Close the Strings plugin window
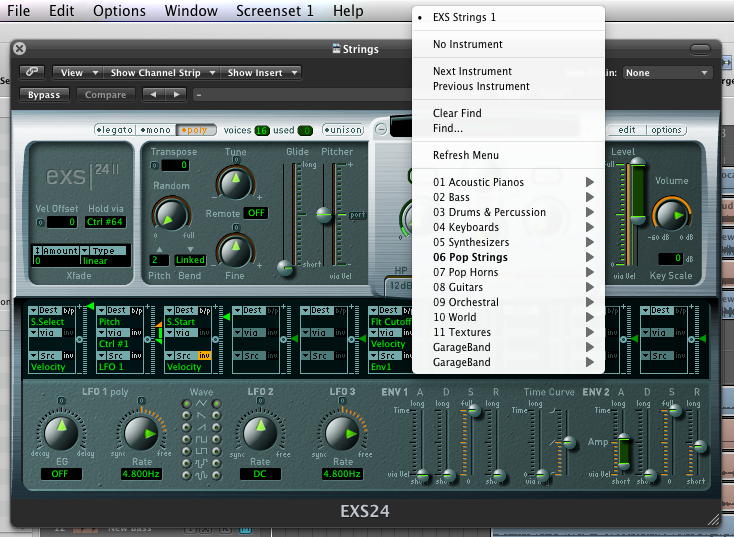Viewport: 734px width, 537px height. coord(20,48)
